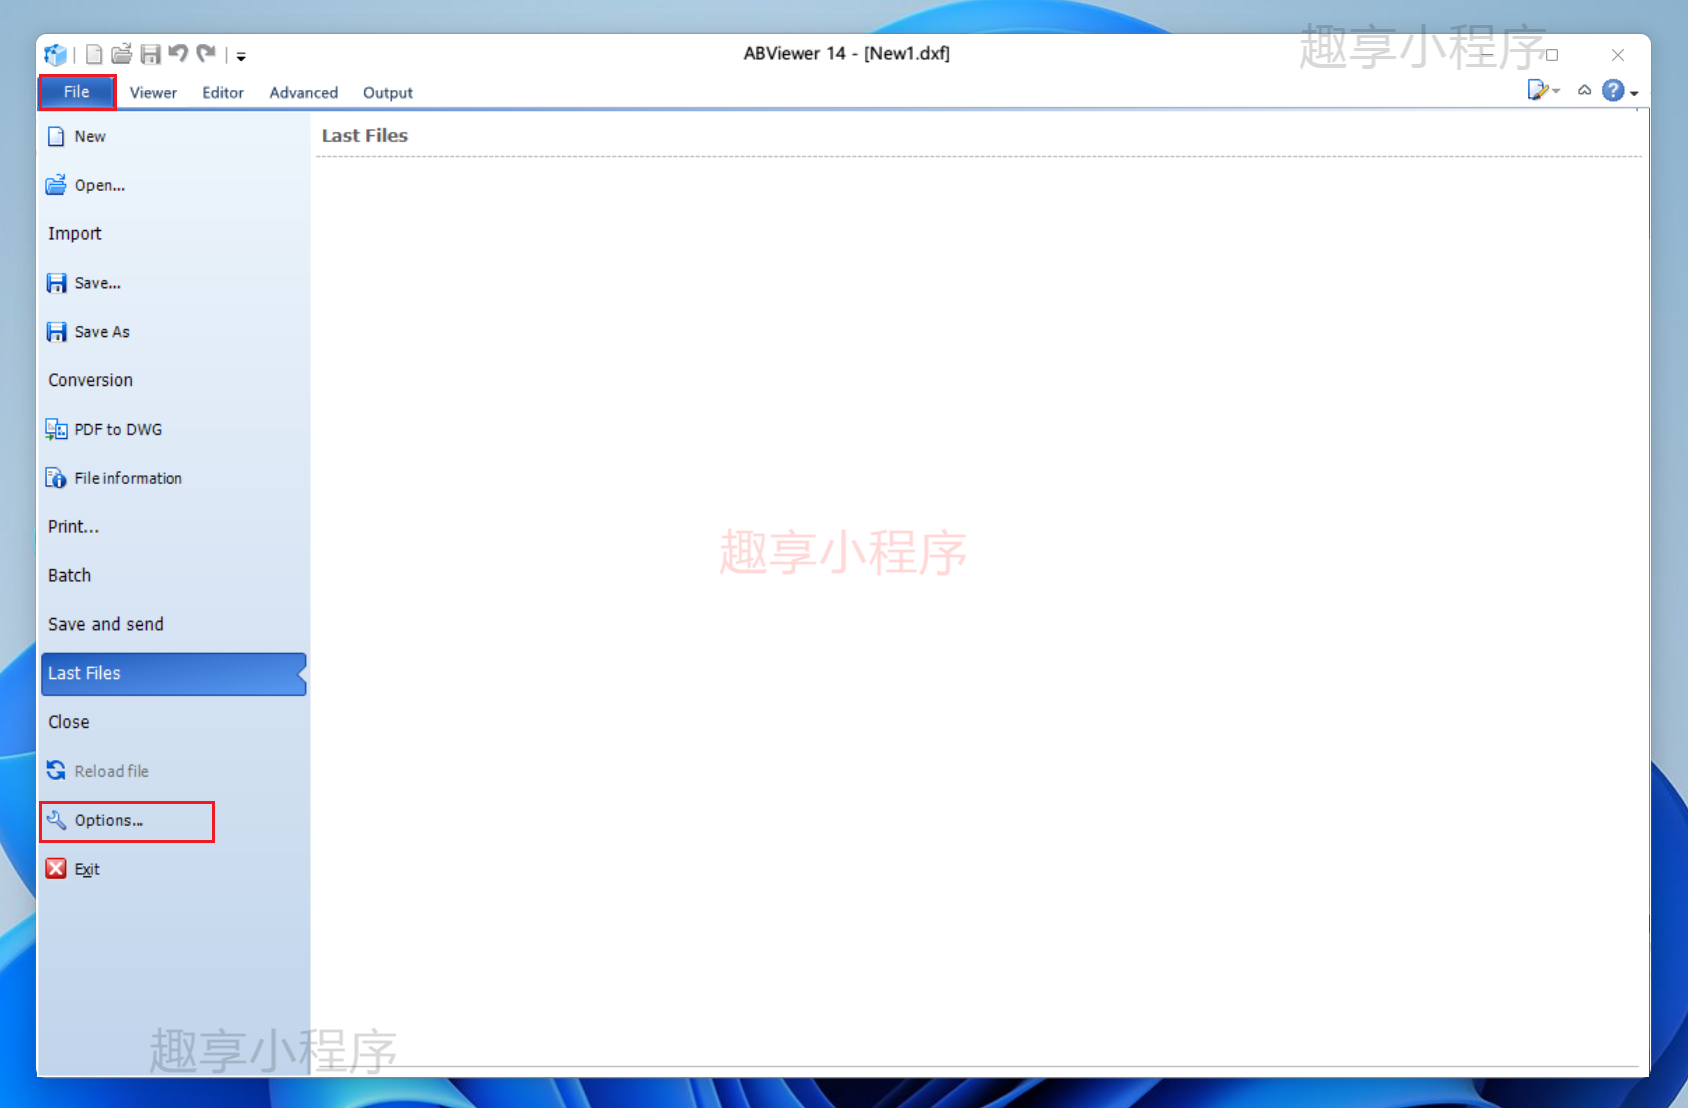Open the dropdown arrow beside the style icon
The width and height of the screenshot is (1688, 1108).
(x=1556, y=91)
